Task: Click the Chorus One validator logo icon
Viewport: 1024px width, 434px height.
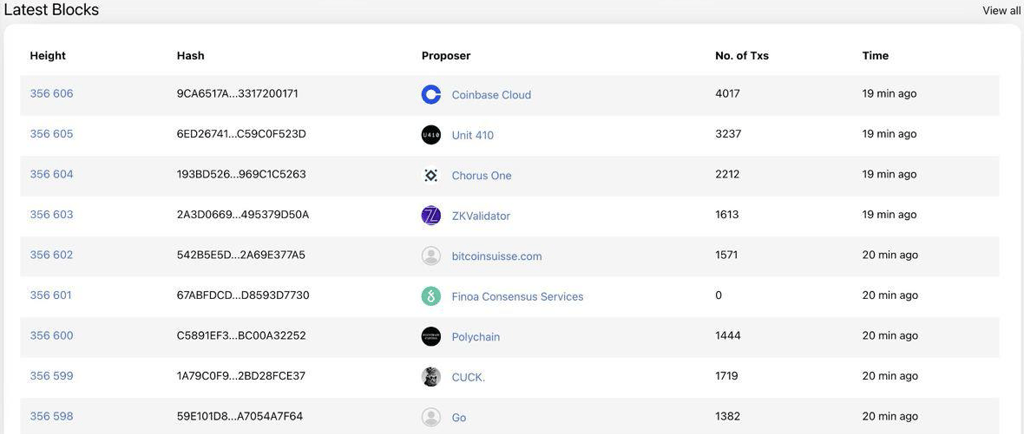Action: [431, 175]
